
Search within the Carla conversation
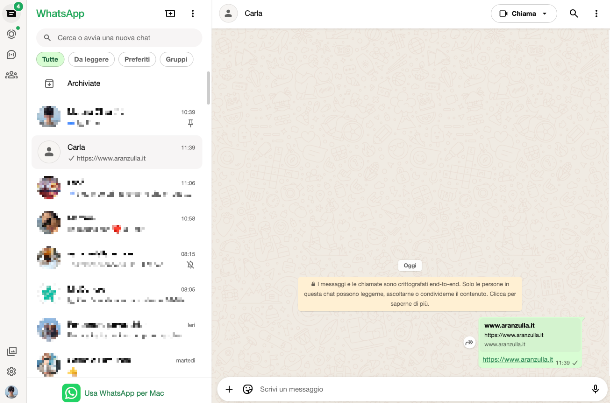click(574, 14)
